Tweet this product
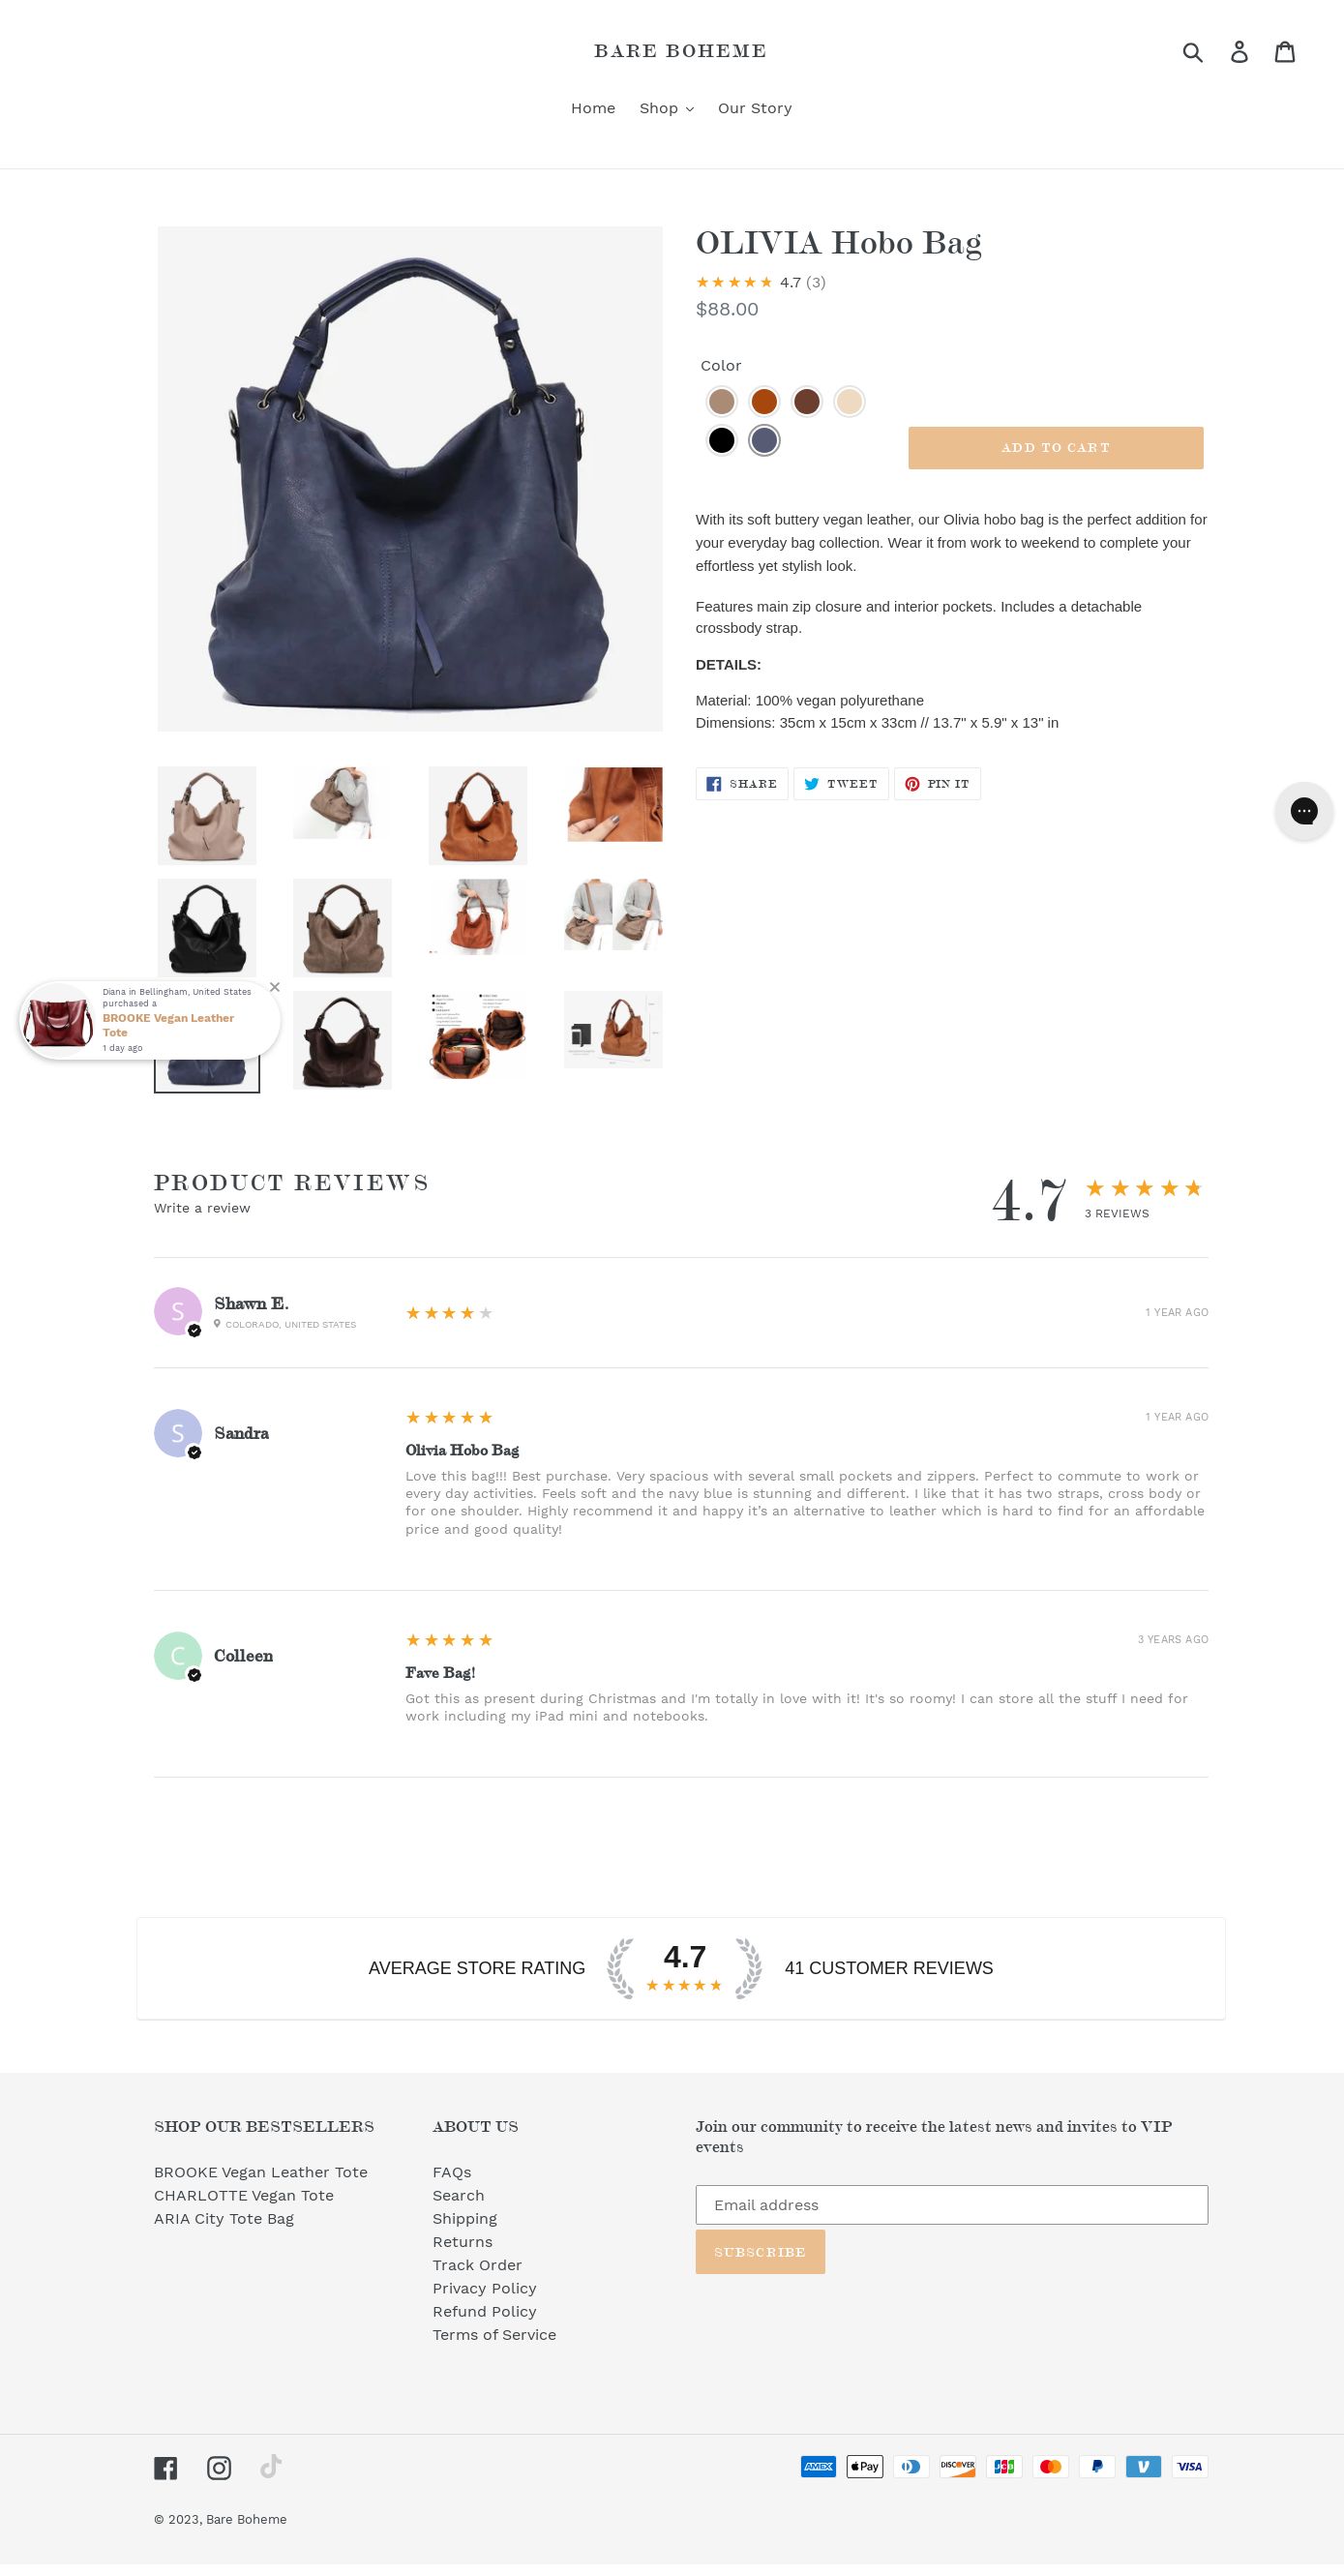1344x2576 pixels. point(841,784)
